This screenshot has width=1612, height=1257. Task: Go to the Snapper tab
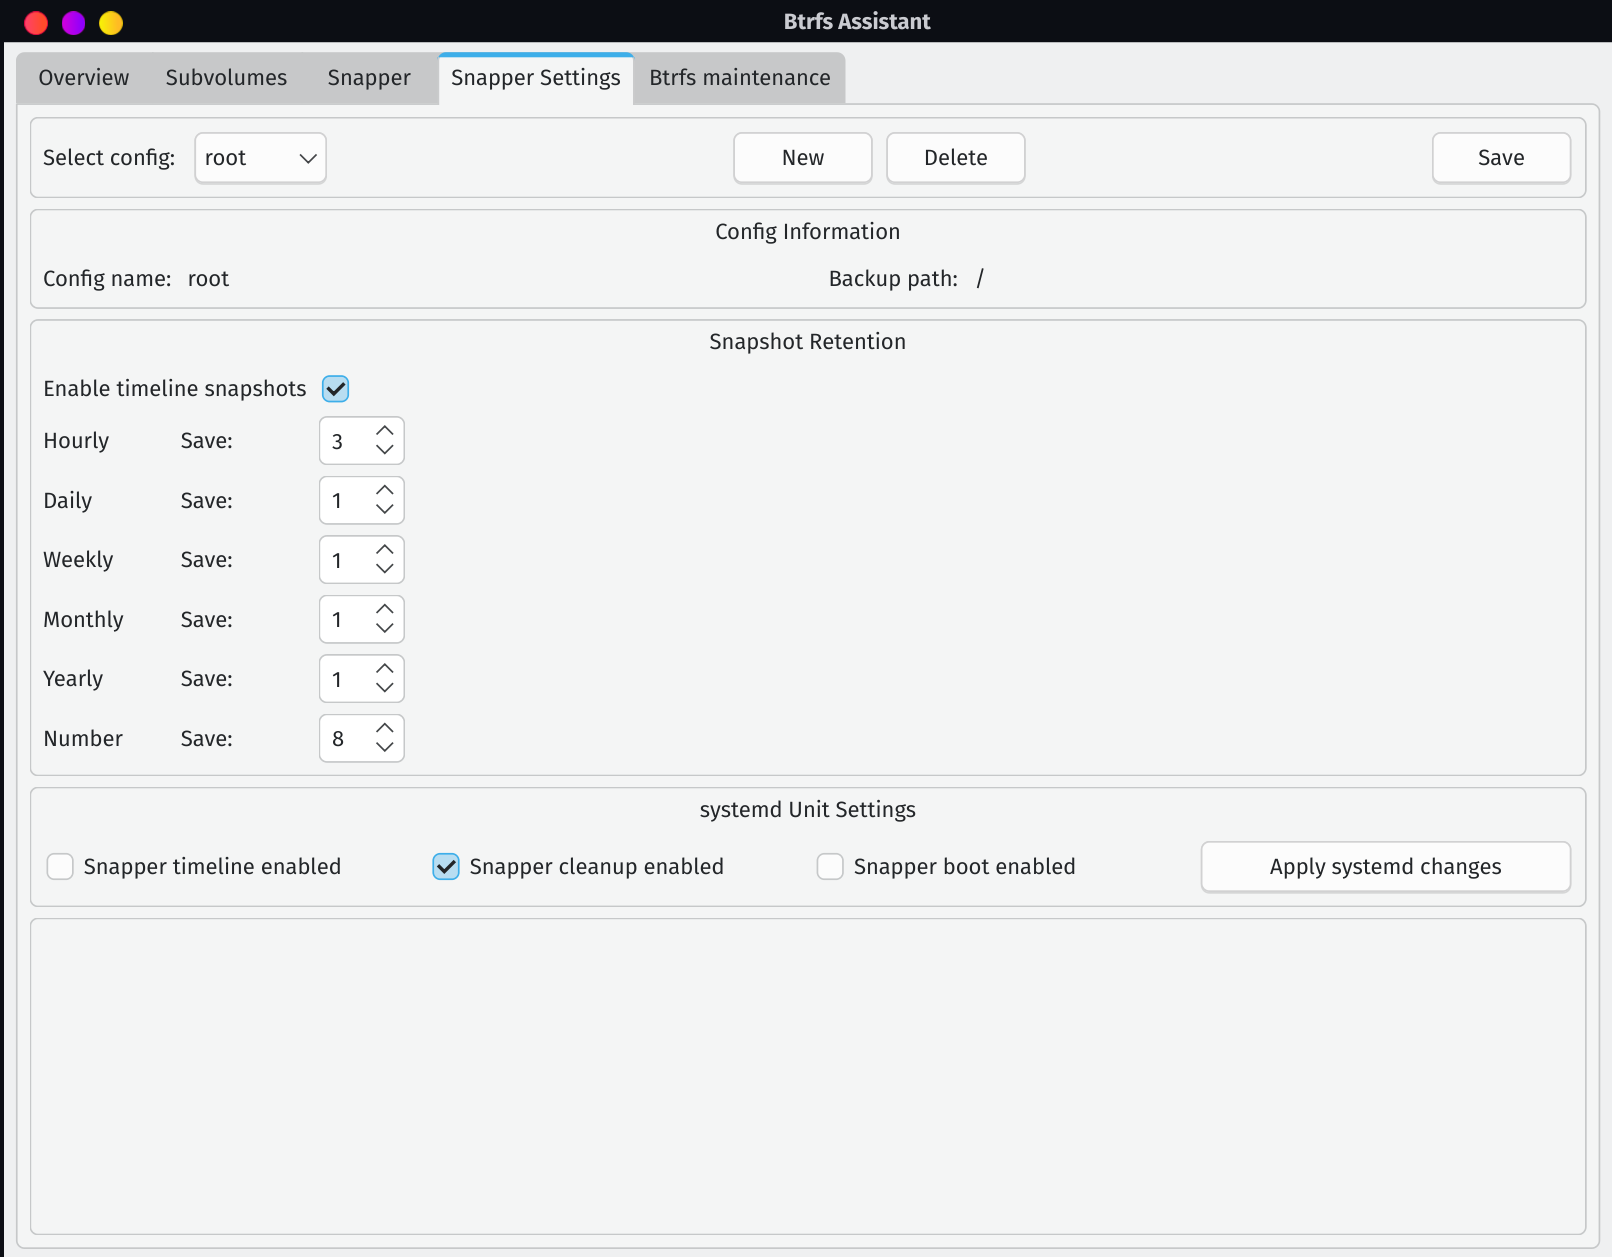tap(369, 78)
